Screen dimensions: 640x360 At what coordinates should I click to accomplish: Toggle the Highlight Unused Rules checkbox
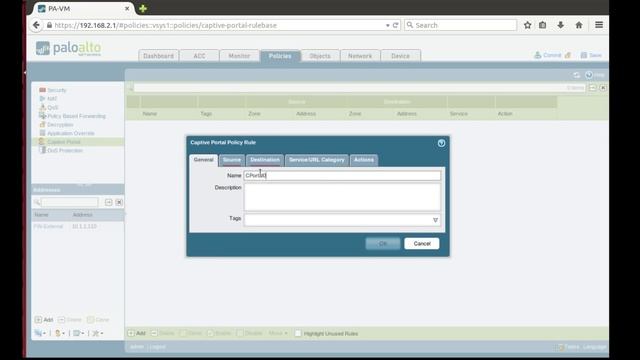298,333
